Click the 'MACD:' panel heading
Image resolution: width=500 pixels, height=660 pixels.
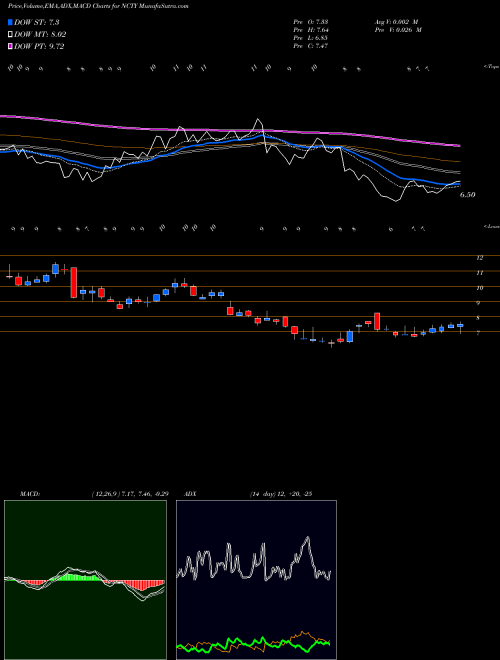30,494
